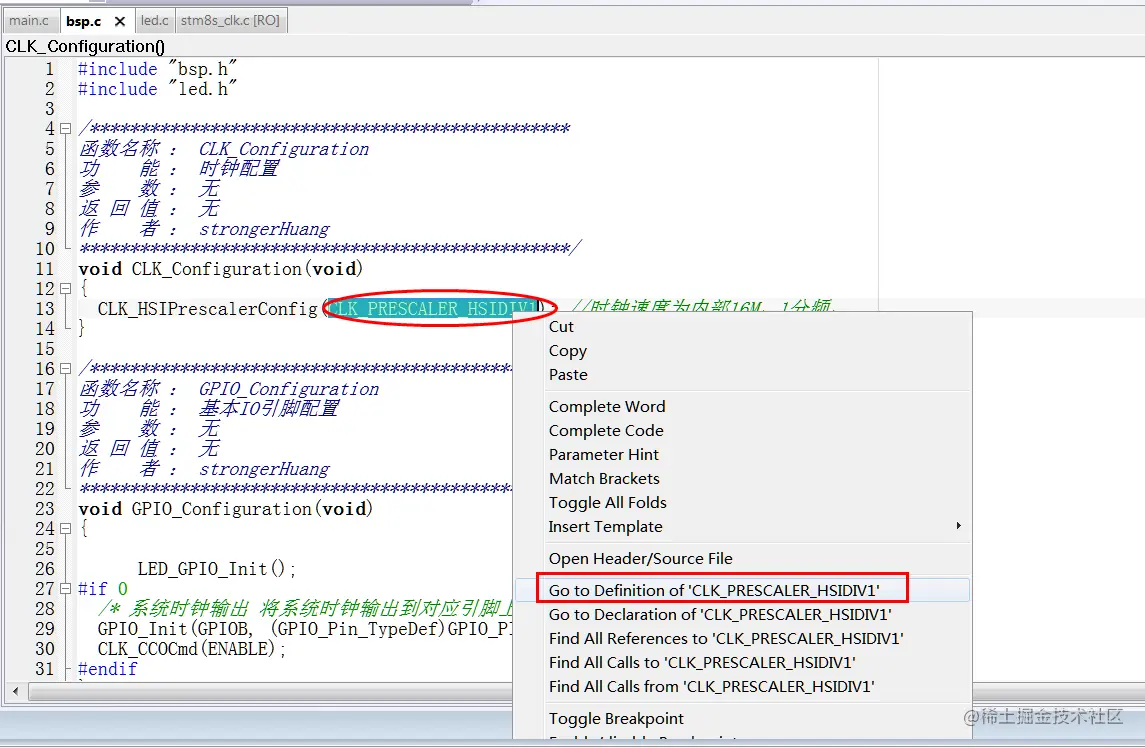This screenshot has height=748, width=1145.
Task: Find All Calls to CLK_PRESCALER_HSIDIV1
Action: 743,663
